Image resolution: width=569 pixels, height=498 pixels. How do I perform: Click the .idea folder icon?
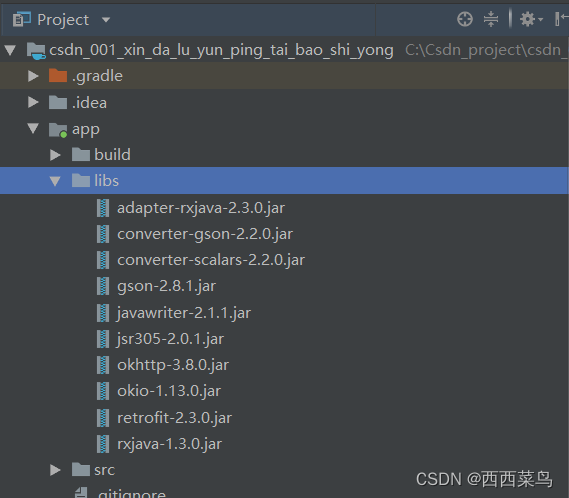click(x=58, y=102)
